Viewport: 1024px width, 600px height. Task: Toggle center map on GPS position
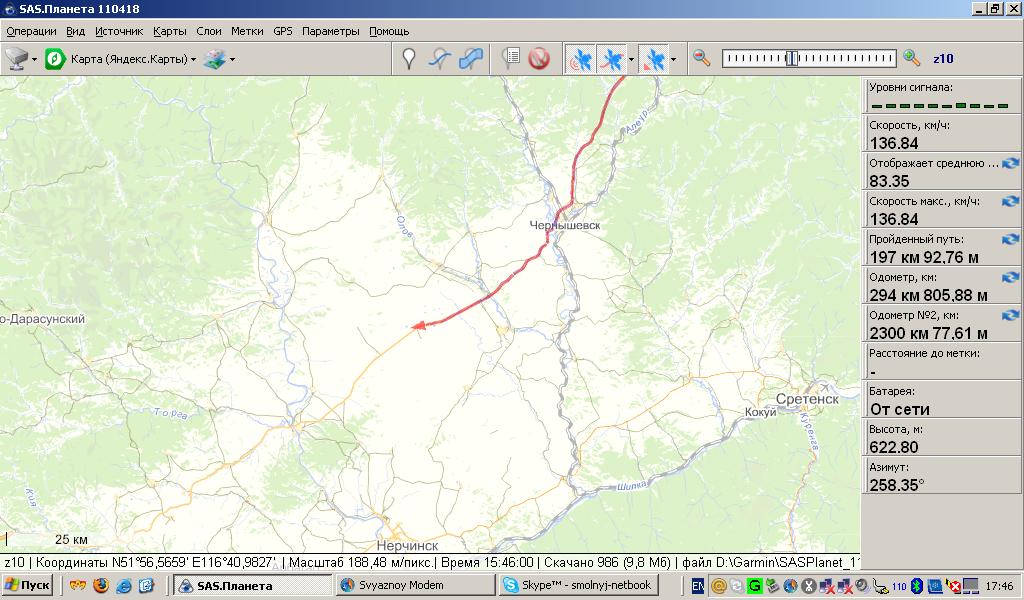tap(654, 59)
